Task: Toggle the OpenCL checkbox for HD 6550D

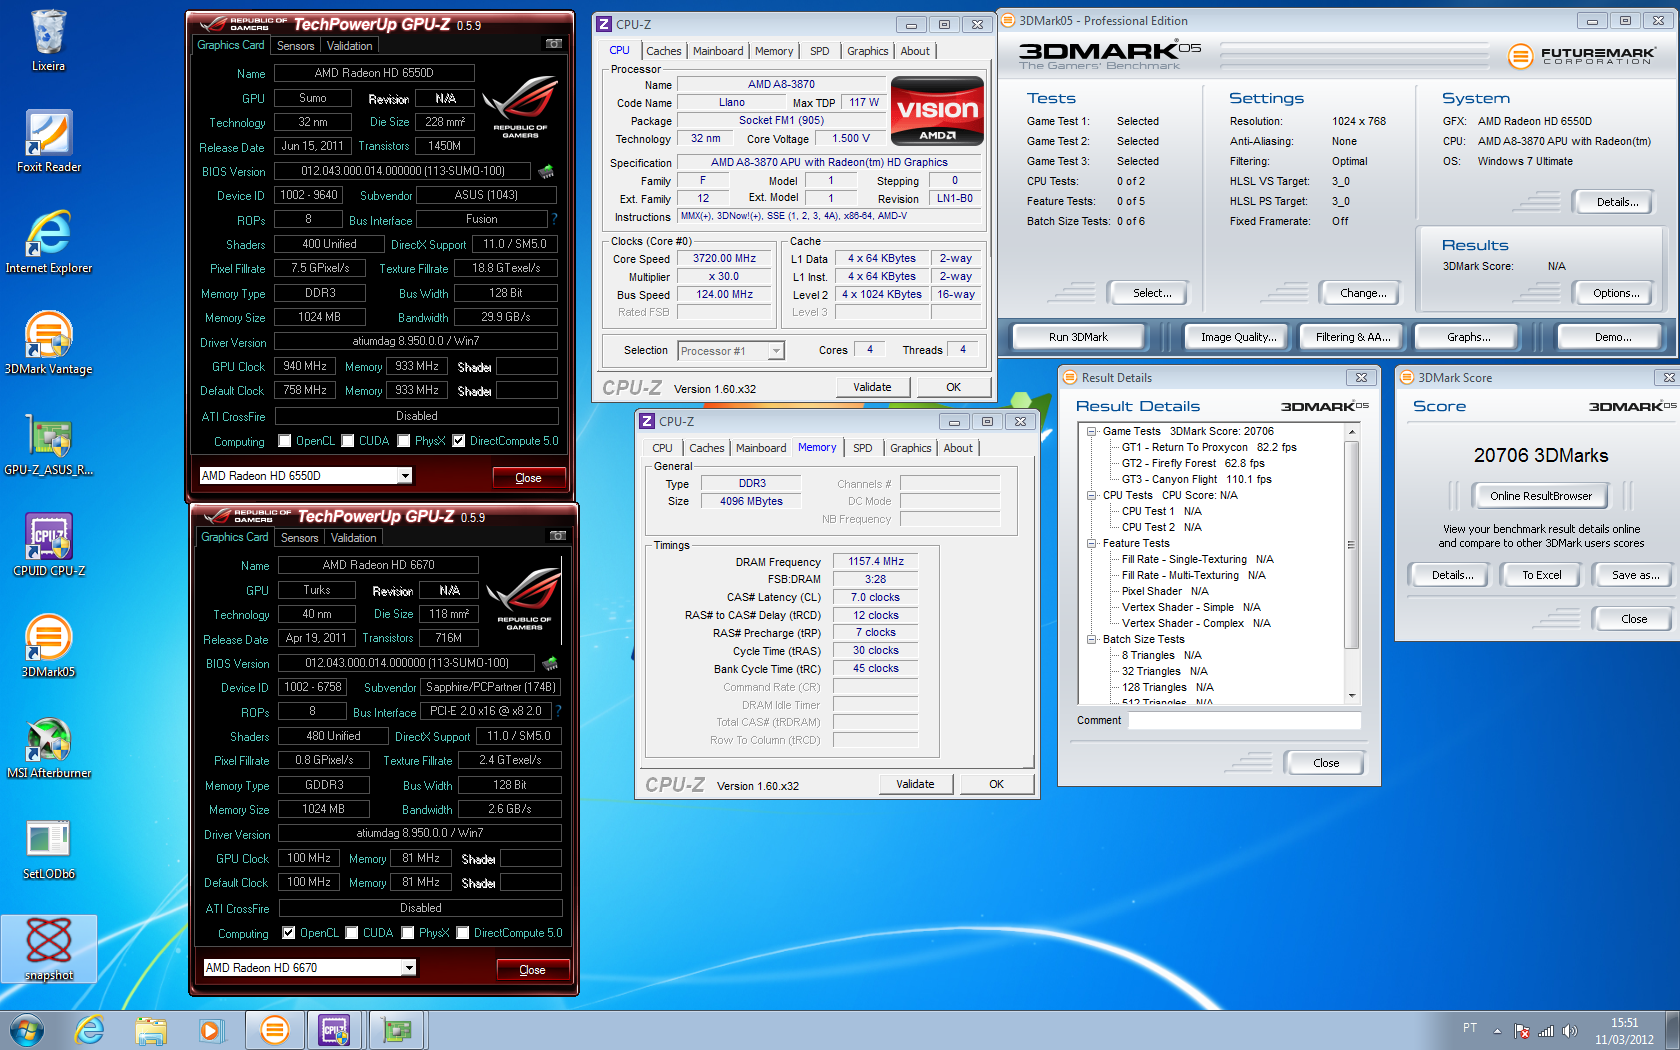Action: 284,441
